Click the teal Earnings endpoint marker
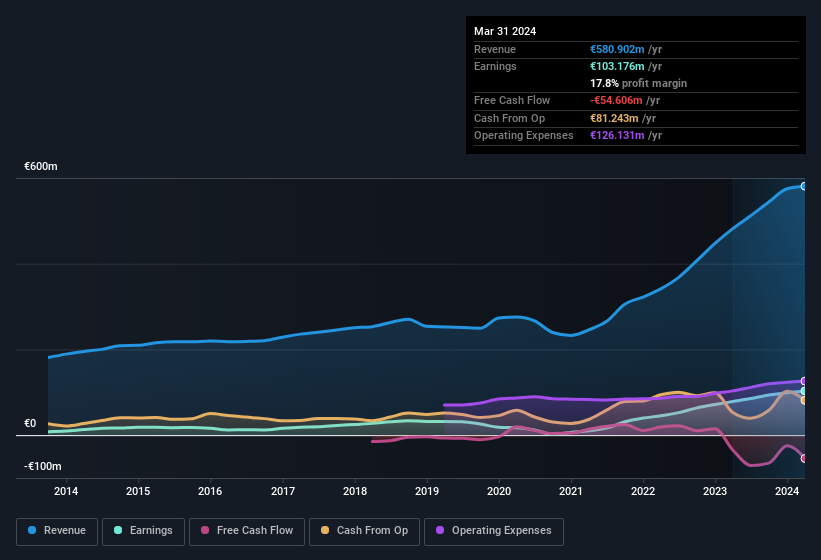 click(804, 391)
